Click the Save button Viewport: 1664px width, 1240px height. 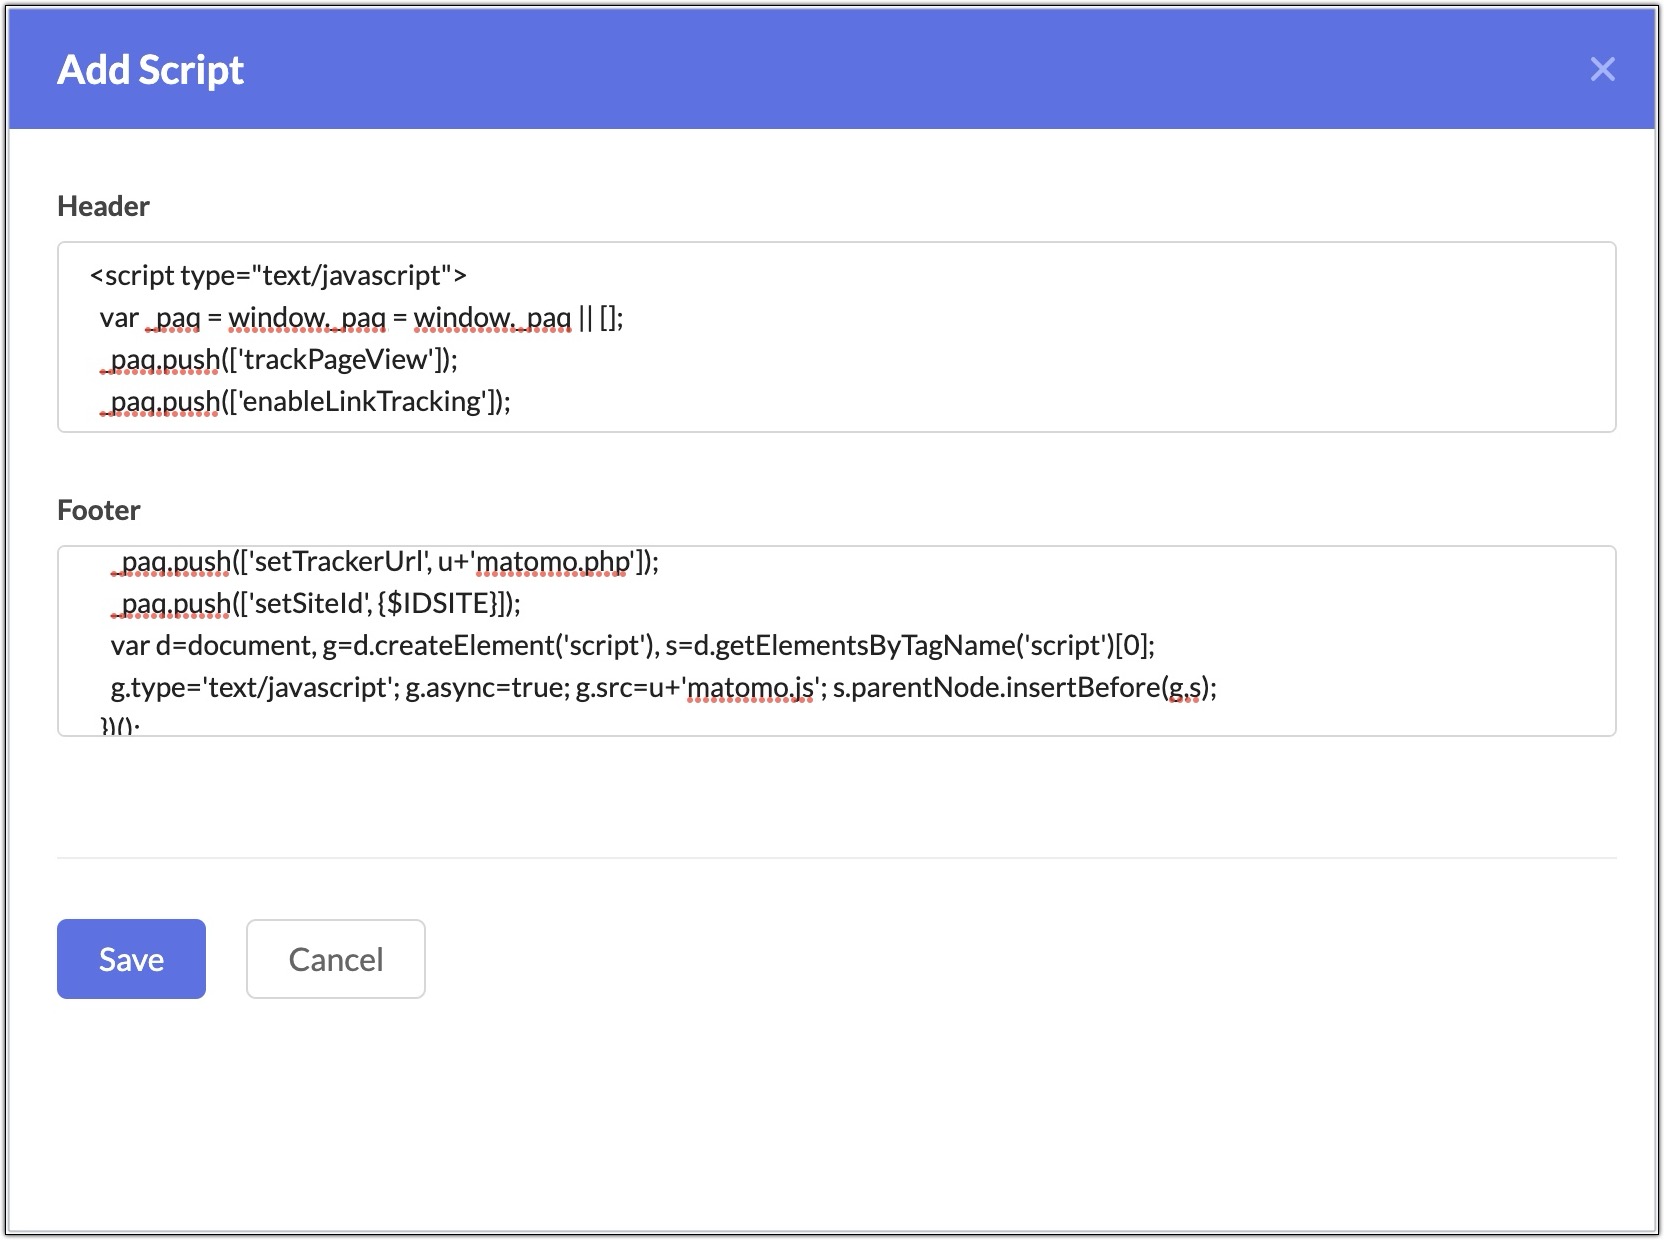[x=130, y=959]
